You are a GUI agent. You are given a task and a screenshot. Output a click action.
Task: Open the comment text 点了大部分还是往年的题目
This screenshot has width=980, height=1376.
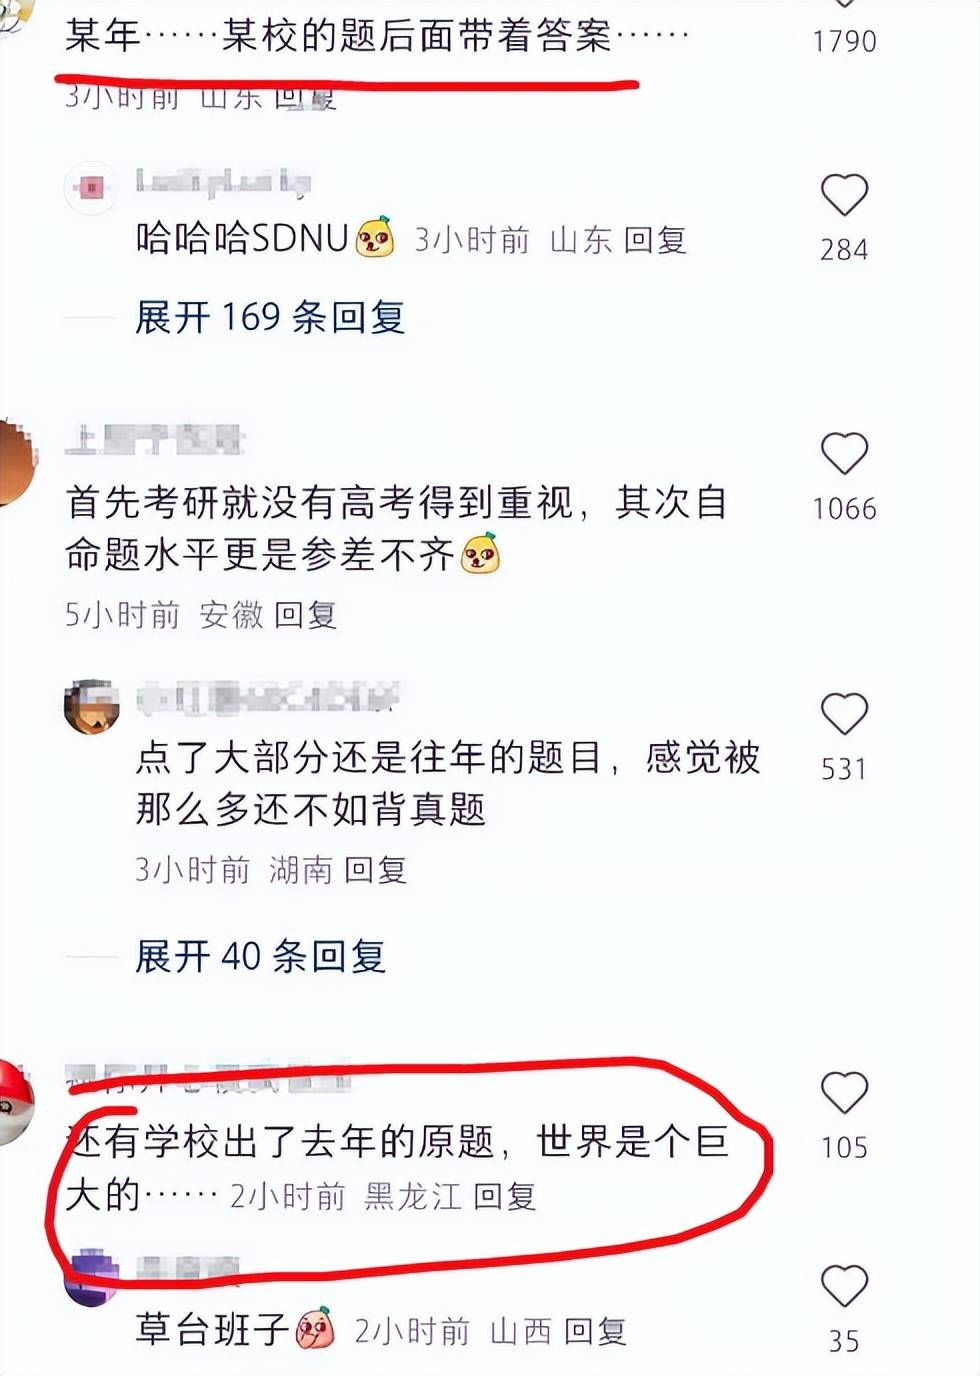(448, 783)
